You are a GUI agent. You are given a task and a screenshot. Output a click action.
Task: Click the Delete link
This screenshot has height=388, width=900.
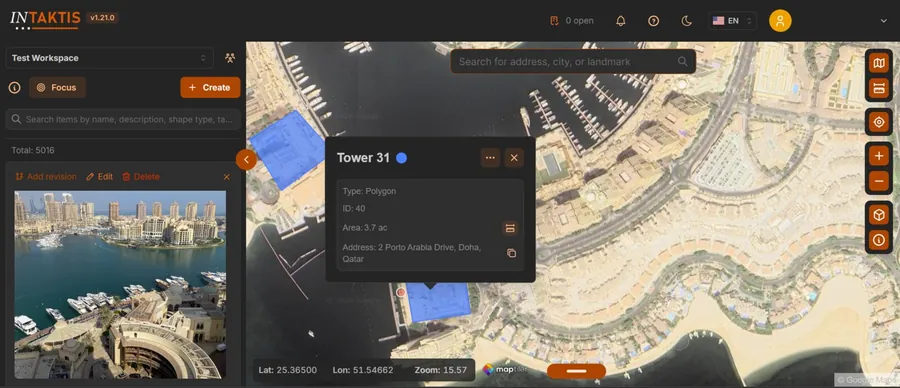coord(141,177)
